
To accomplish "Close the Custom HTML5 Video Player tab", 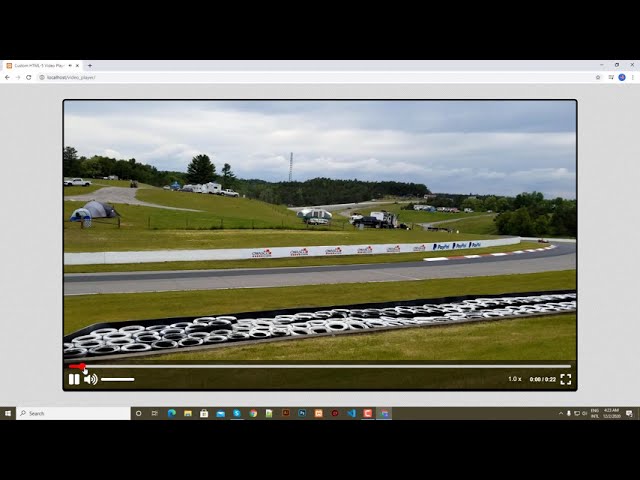I will [77, 65].
